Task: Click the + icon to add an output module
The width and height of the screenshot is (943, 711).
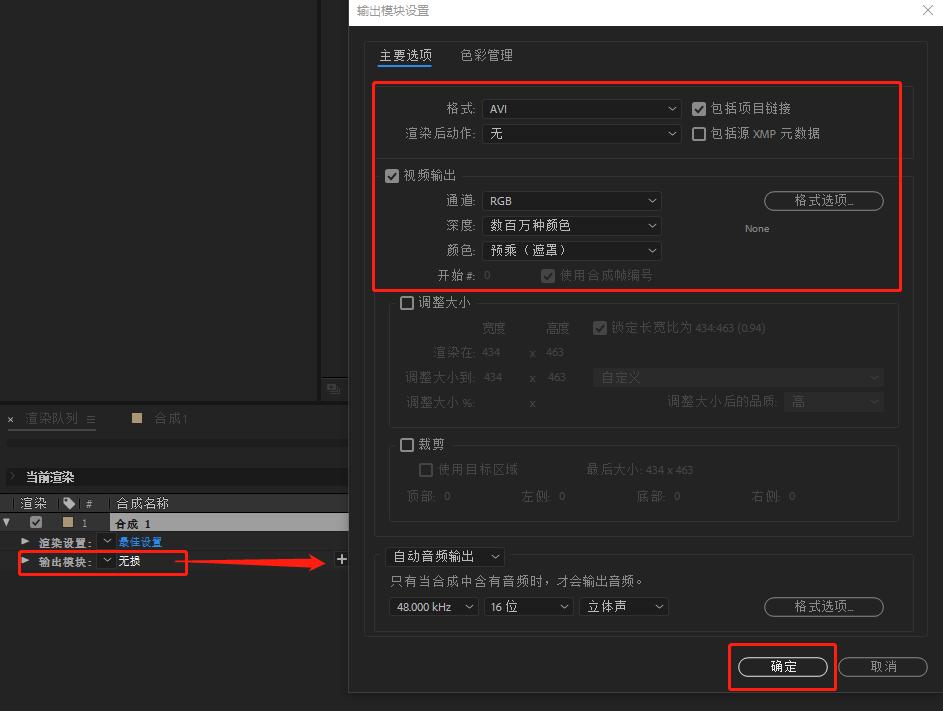Action: (341, 560)
